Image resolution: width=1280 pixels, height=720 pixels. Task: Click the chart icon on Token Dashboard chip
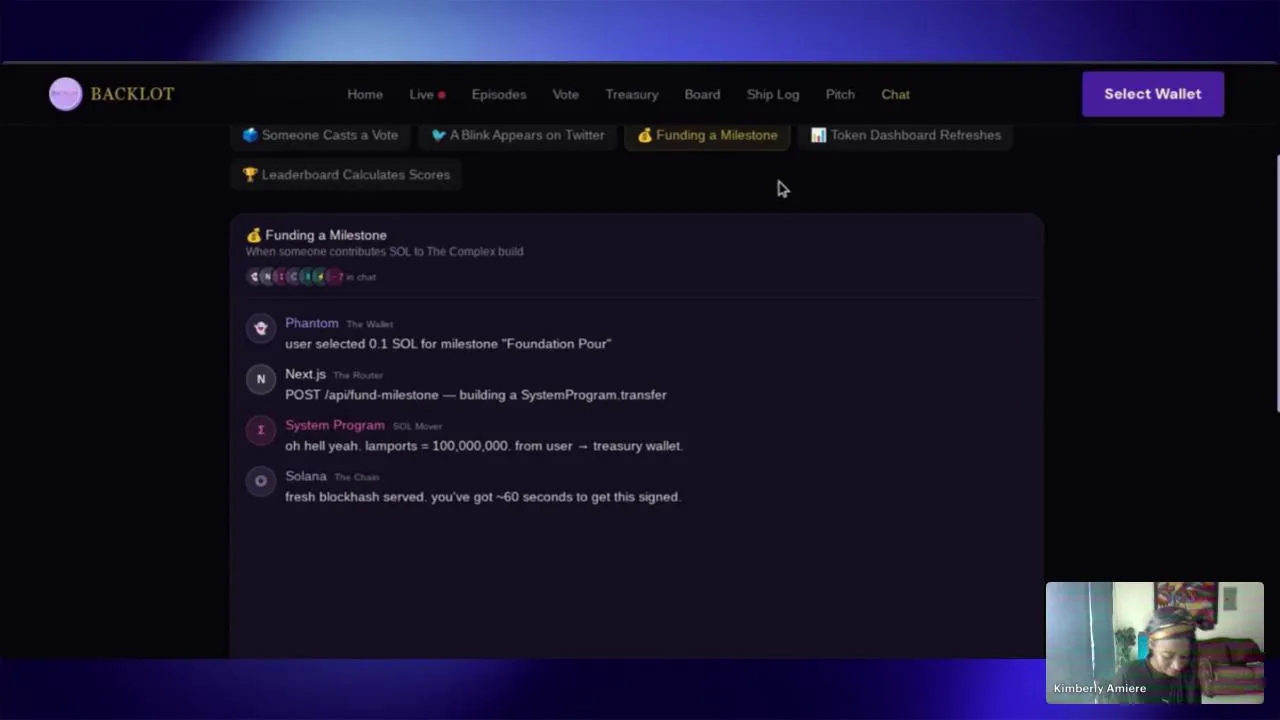818,135
